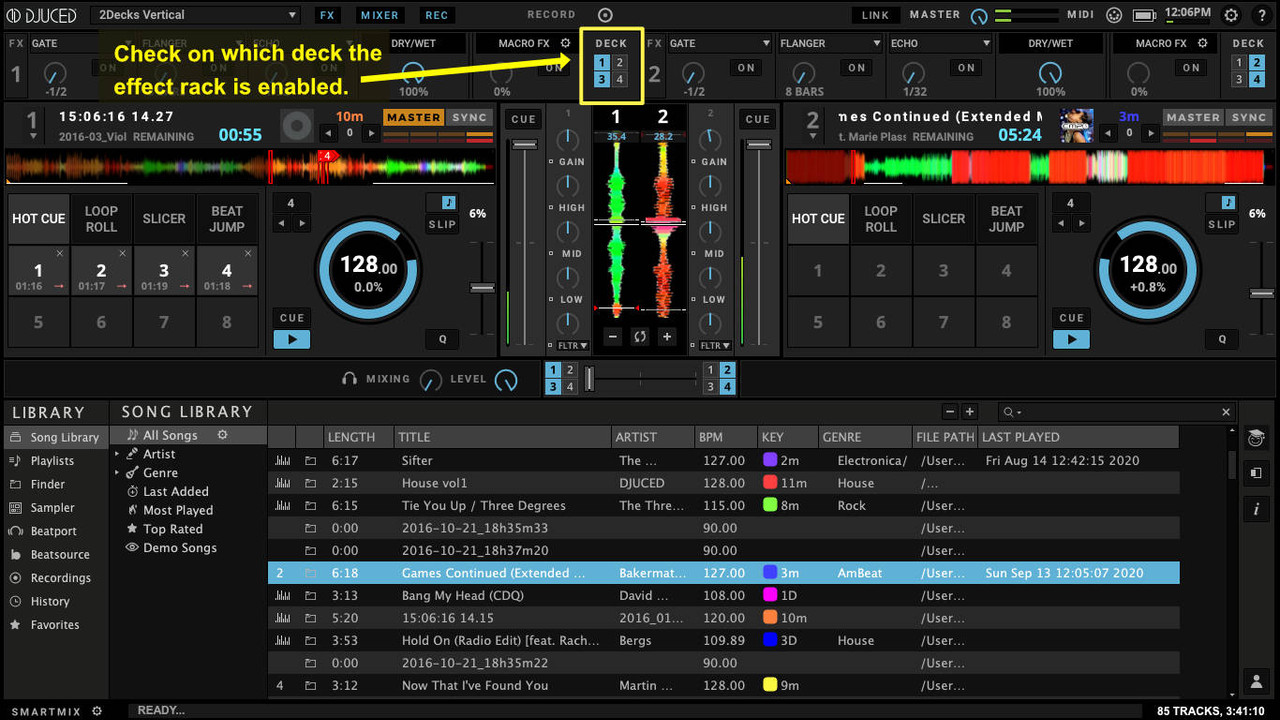Open the 2Decks Vertical layout dropdown

195,15
